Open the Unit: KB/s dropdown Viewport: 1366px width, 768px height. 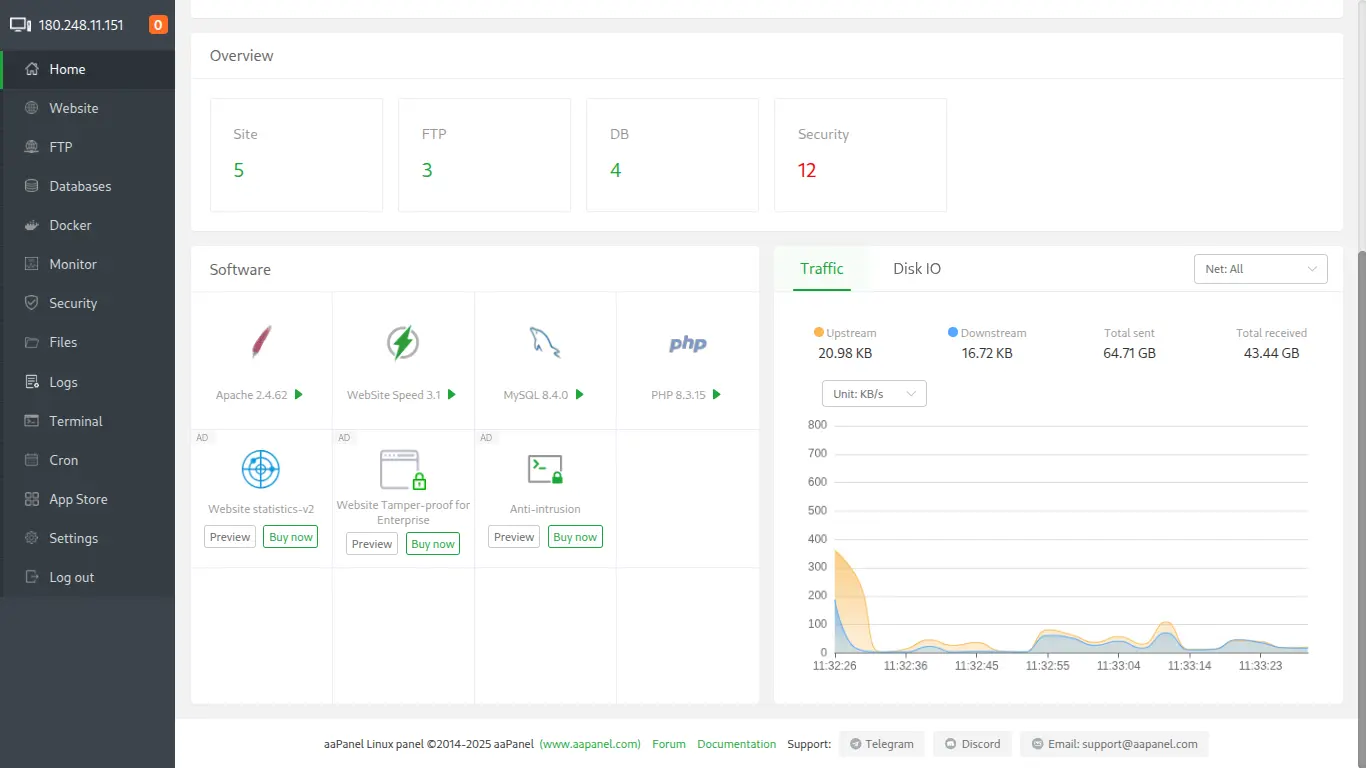[x=874, y=394]
